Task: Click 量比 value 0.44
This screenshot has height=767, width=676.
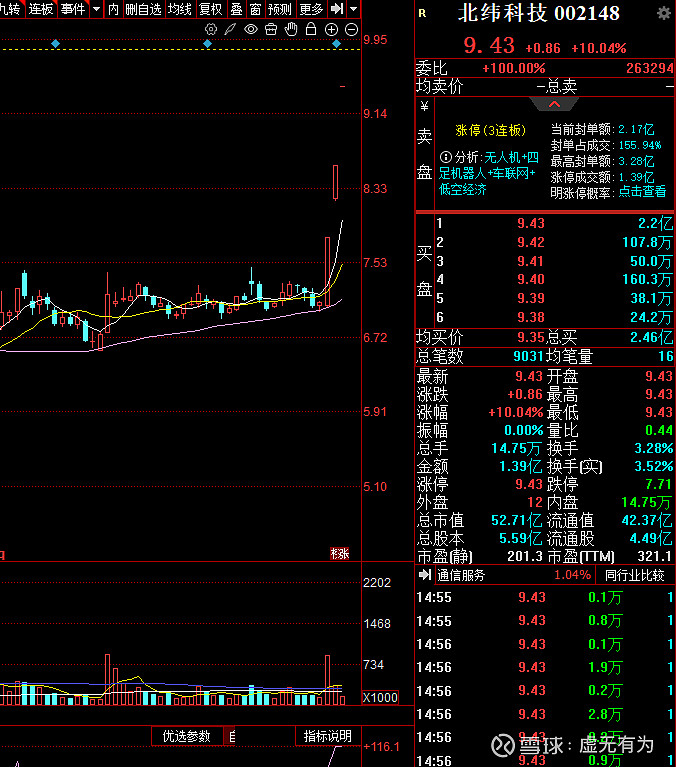Action: tap(658, 430)
